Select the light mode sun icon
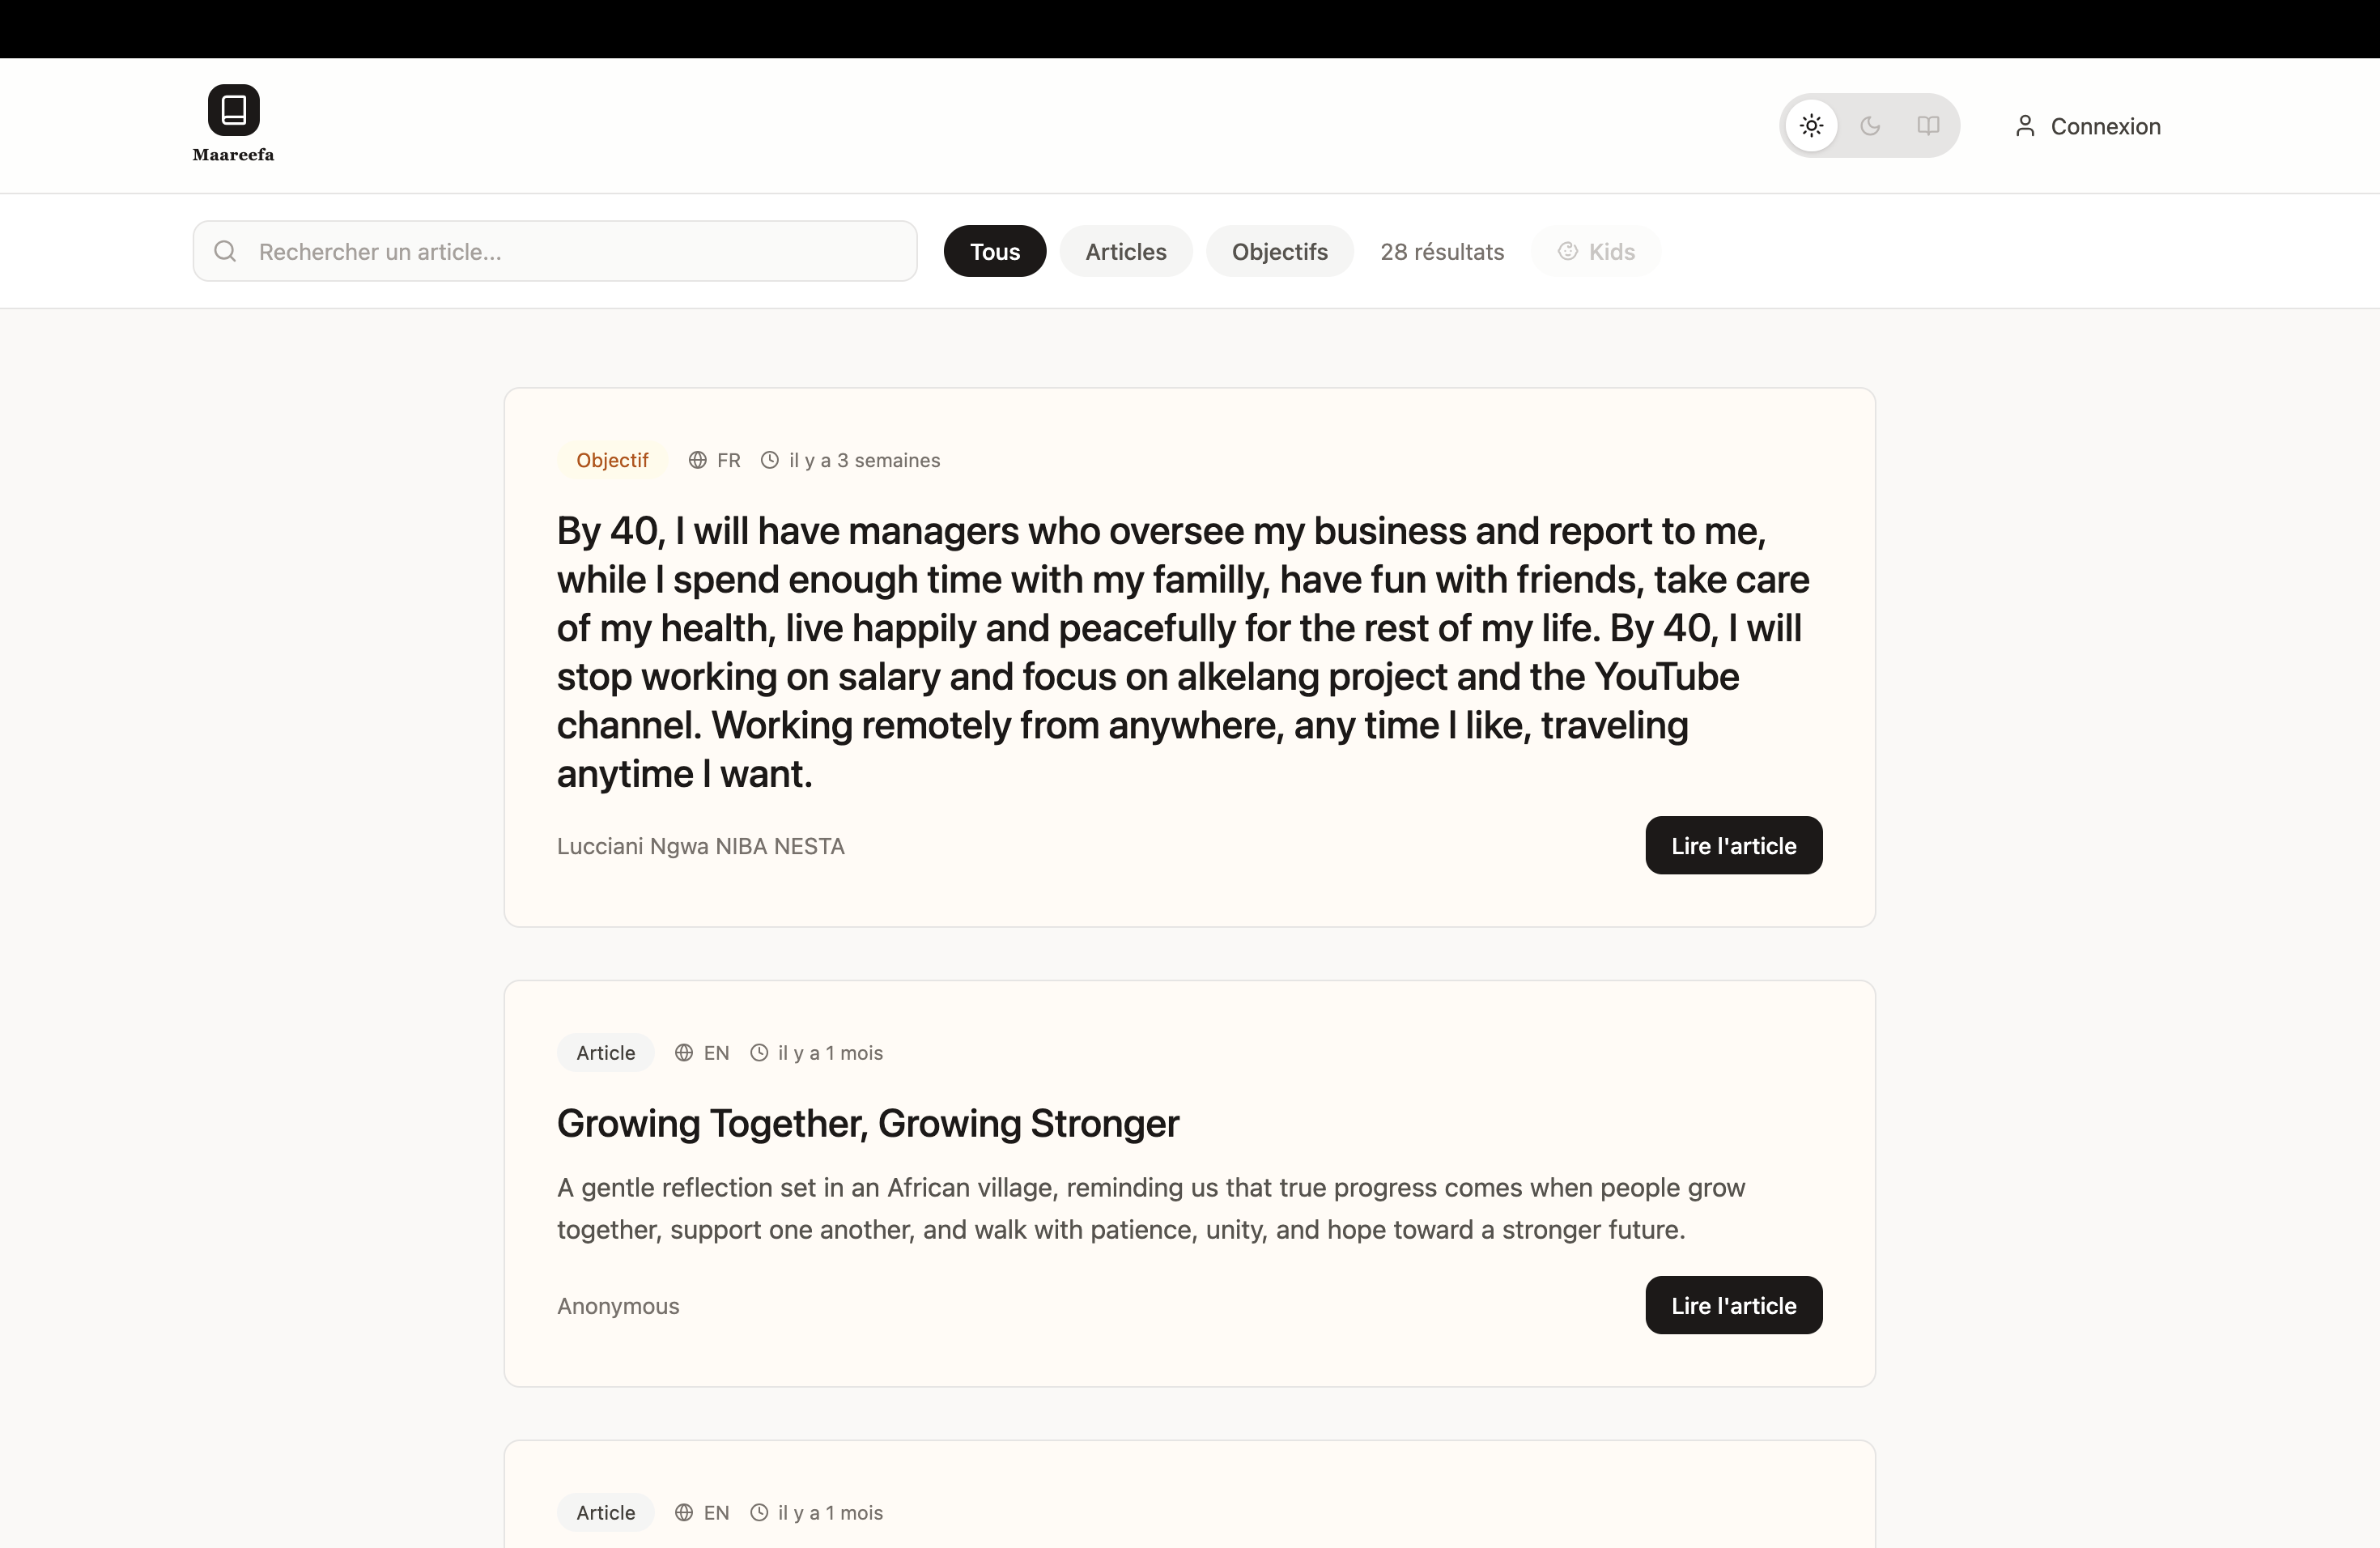Viewport: 2380px width, 1548px height. point(1810,125)
